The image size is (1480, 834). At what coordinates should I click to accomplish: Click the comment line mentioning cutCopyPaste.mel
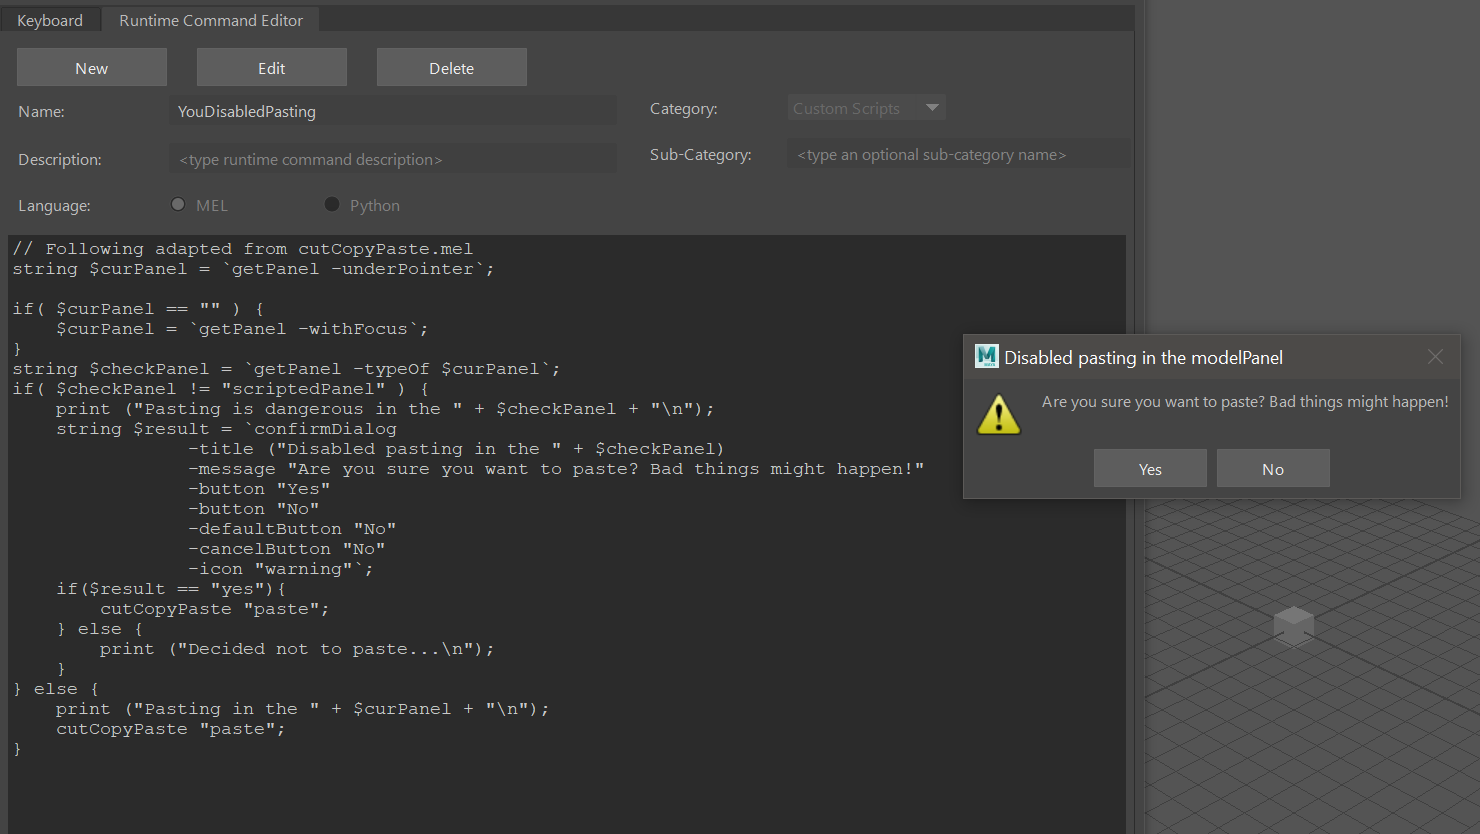(243, 249)
